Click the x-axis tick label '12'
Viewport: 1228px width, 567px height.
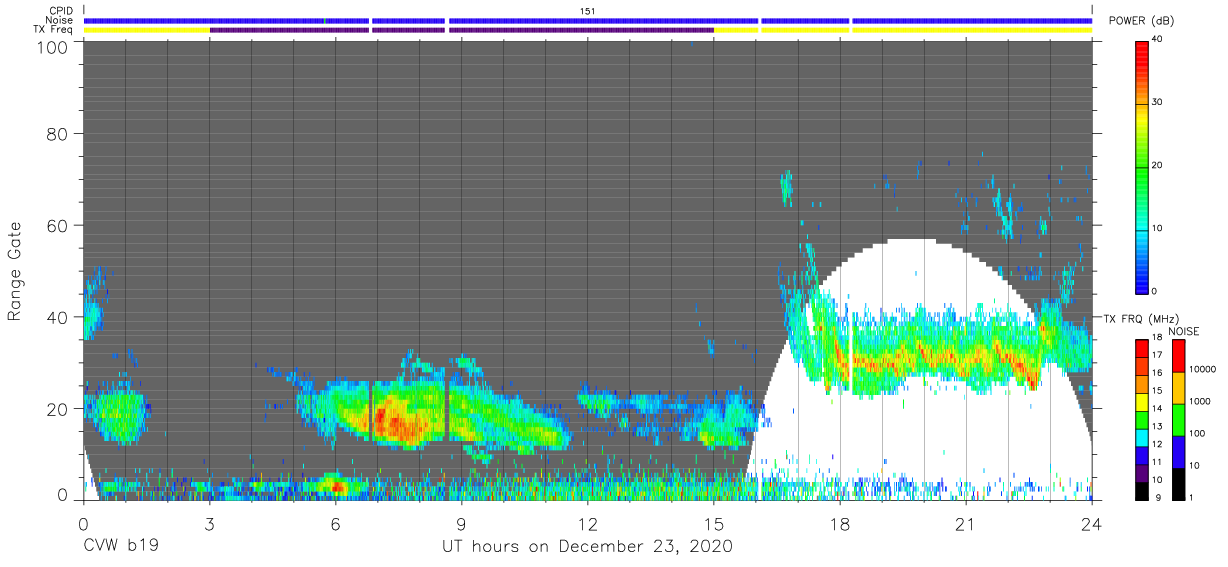point(587,523)
